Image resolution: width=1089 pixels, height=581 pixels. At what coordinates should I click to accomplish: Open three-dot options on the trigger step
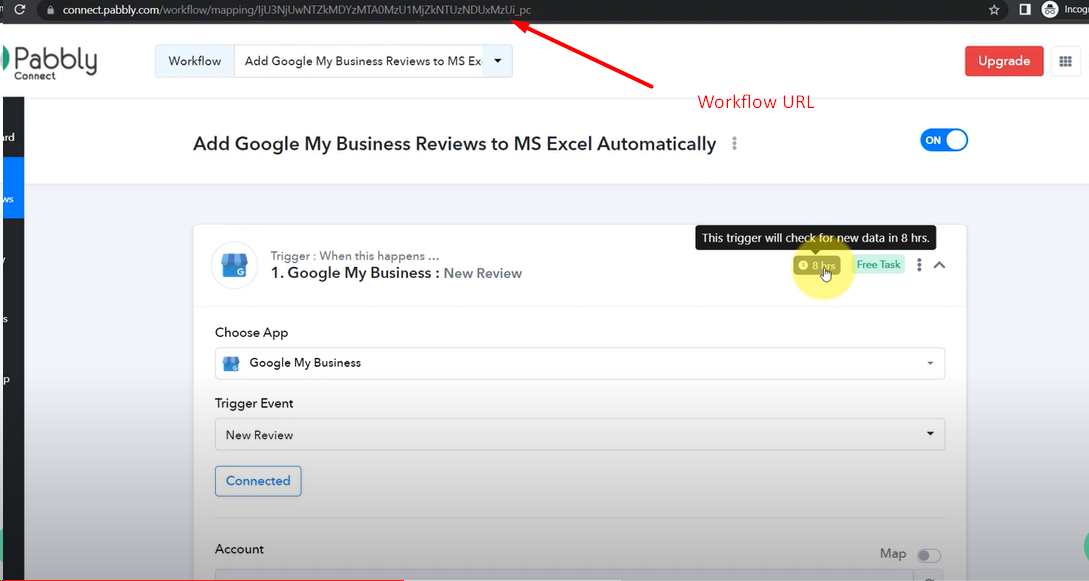click(x=919, y=264)
